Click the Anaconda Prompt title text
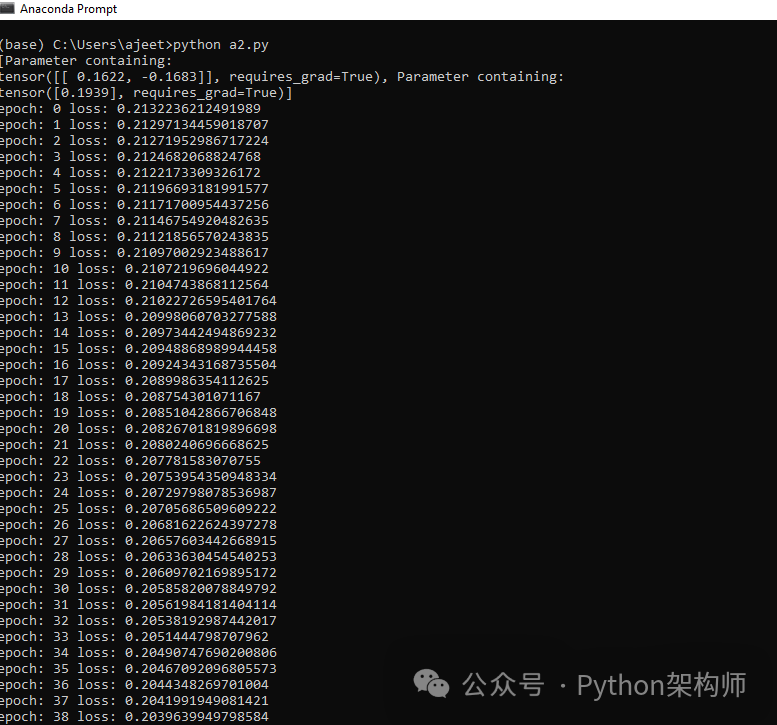 68,9
